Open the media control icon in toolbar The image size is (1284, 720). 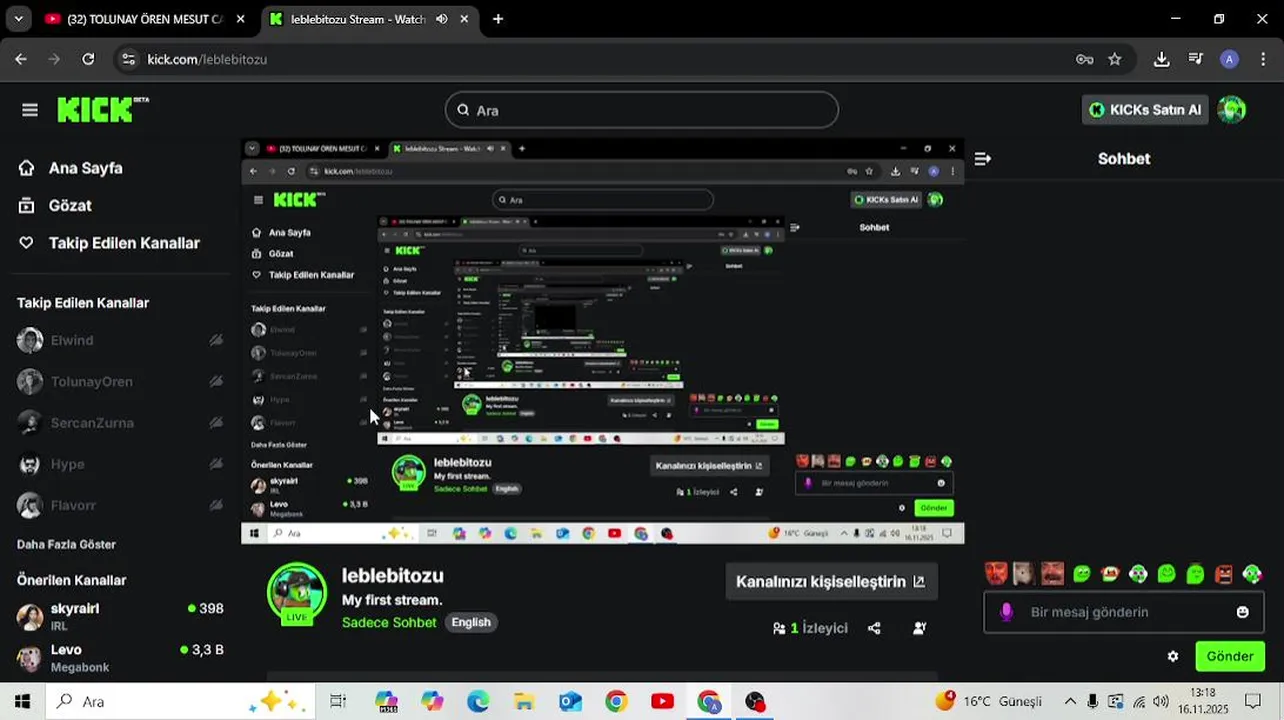click(1195, 59)
